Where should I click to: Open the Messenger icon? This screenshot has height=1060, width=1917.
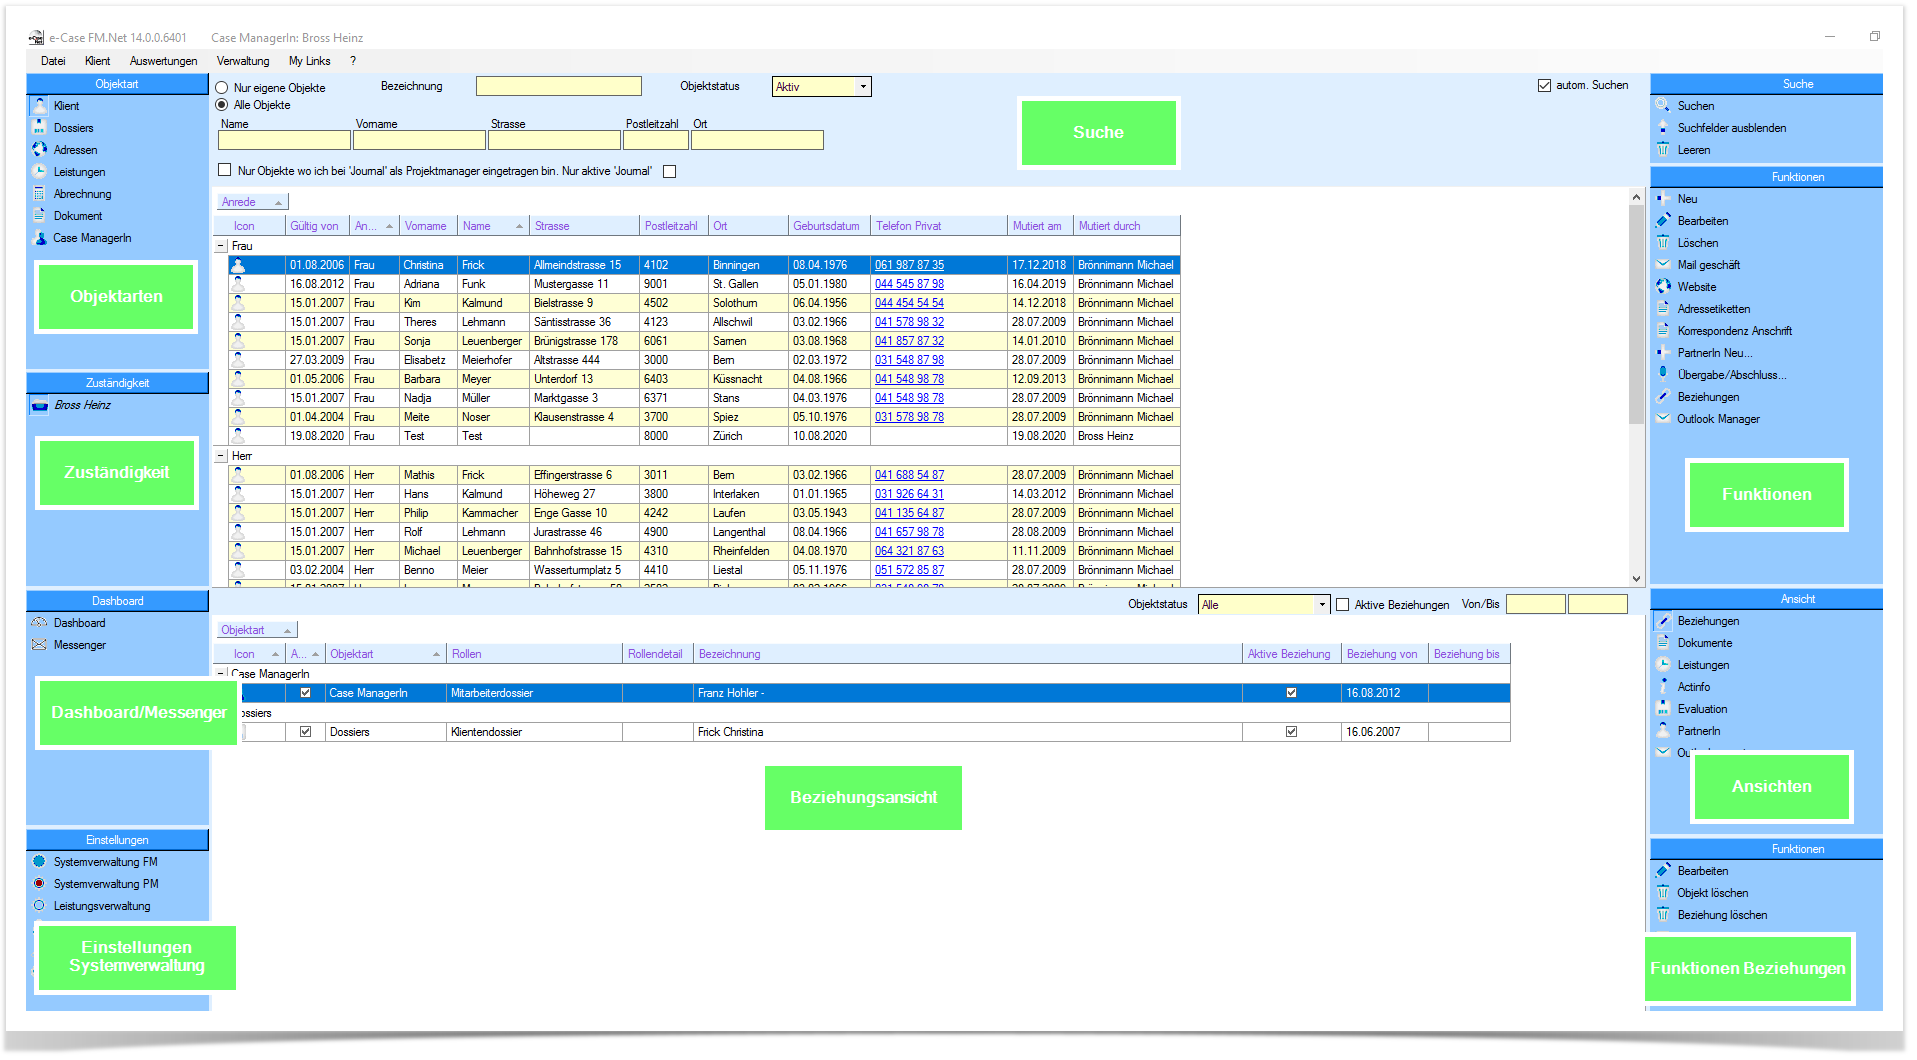(40, 644)
